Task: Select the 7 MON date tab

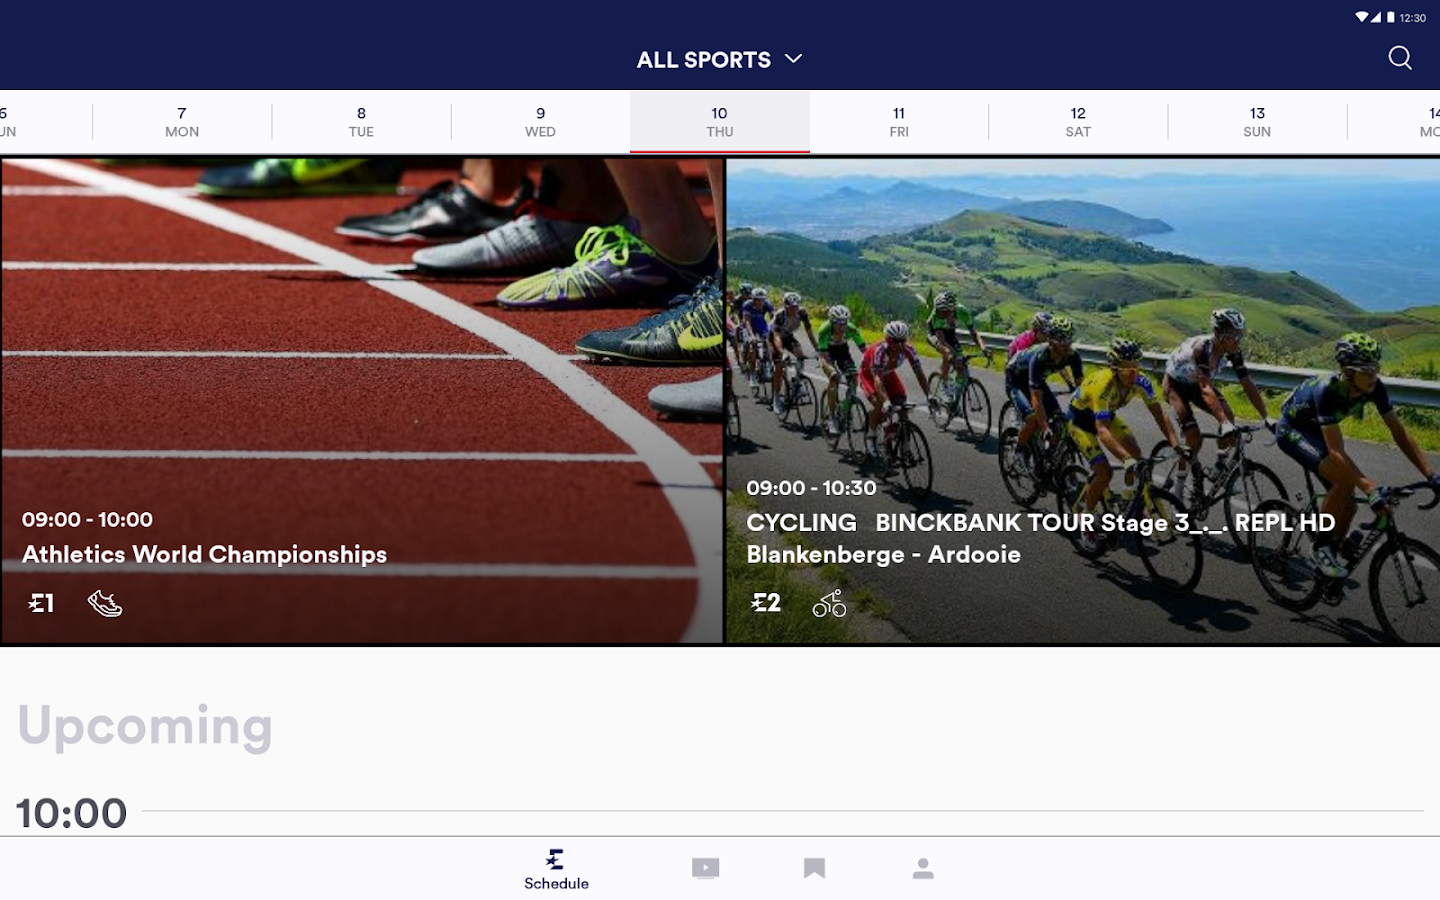Action: point(182,122)
